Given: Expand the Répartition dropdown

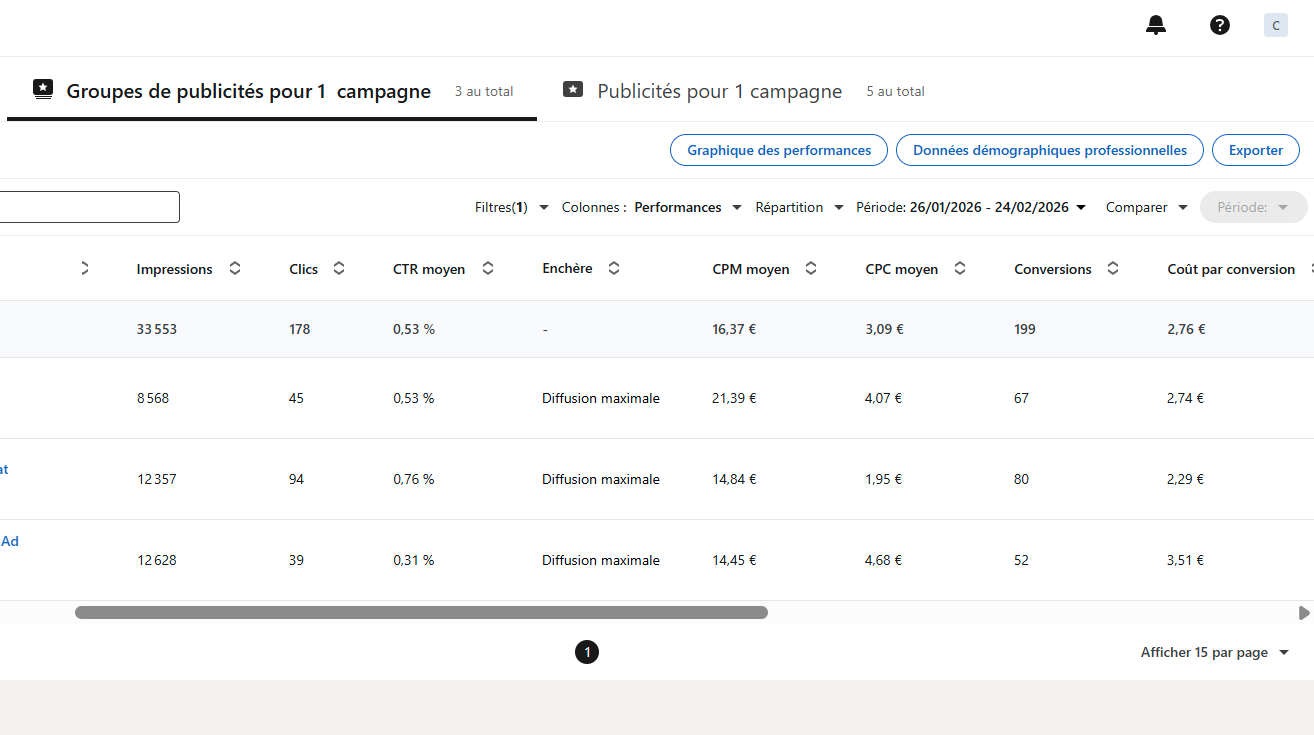Looking at the screenshot, I should (799, 208).
